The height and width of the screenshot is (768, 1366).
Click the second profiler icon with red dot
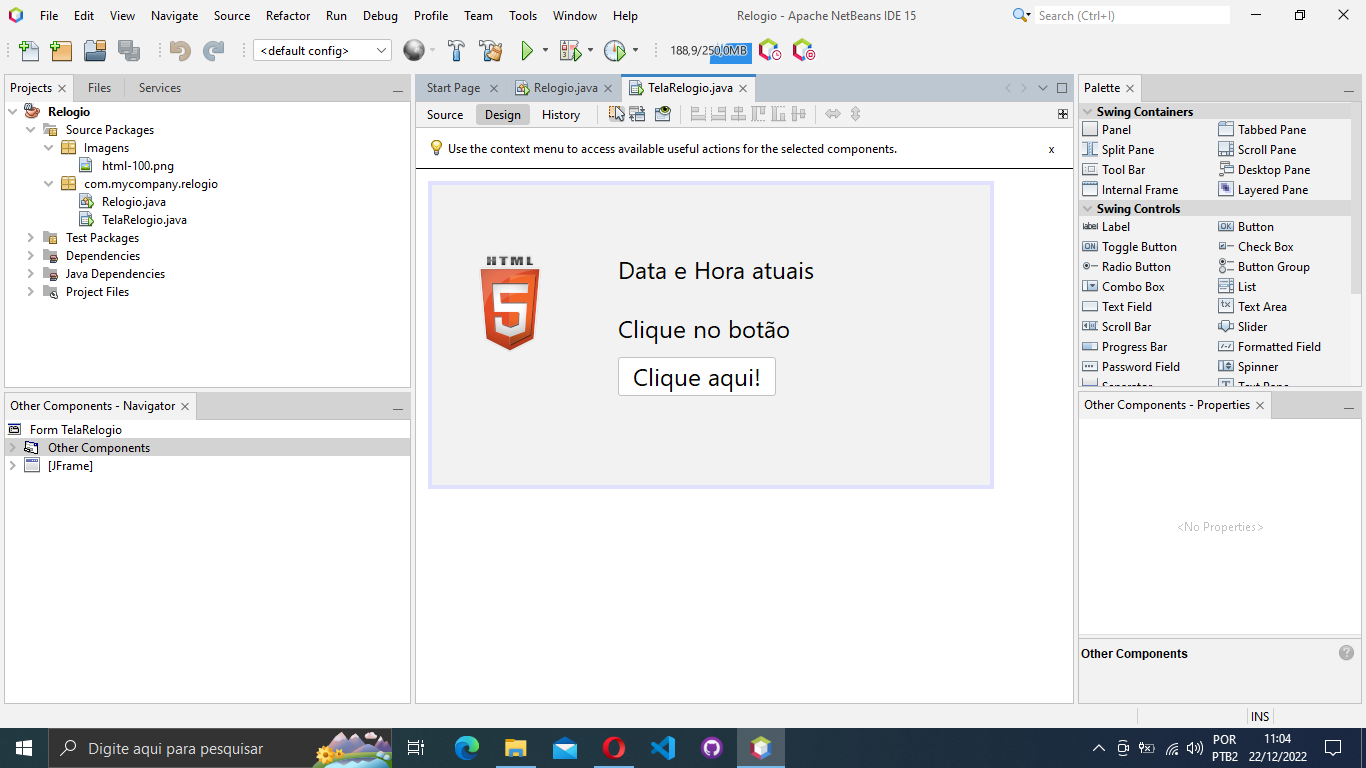pyautogui.click(x=803, y=50)
